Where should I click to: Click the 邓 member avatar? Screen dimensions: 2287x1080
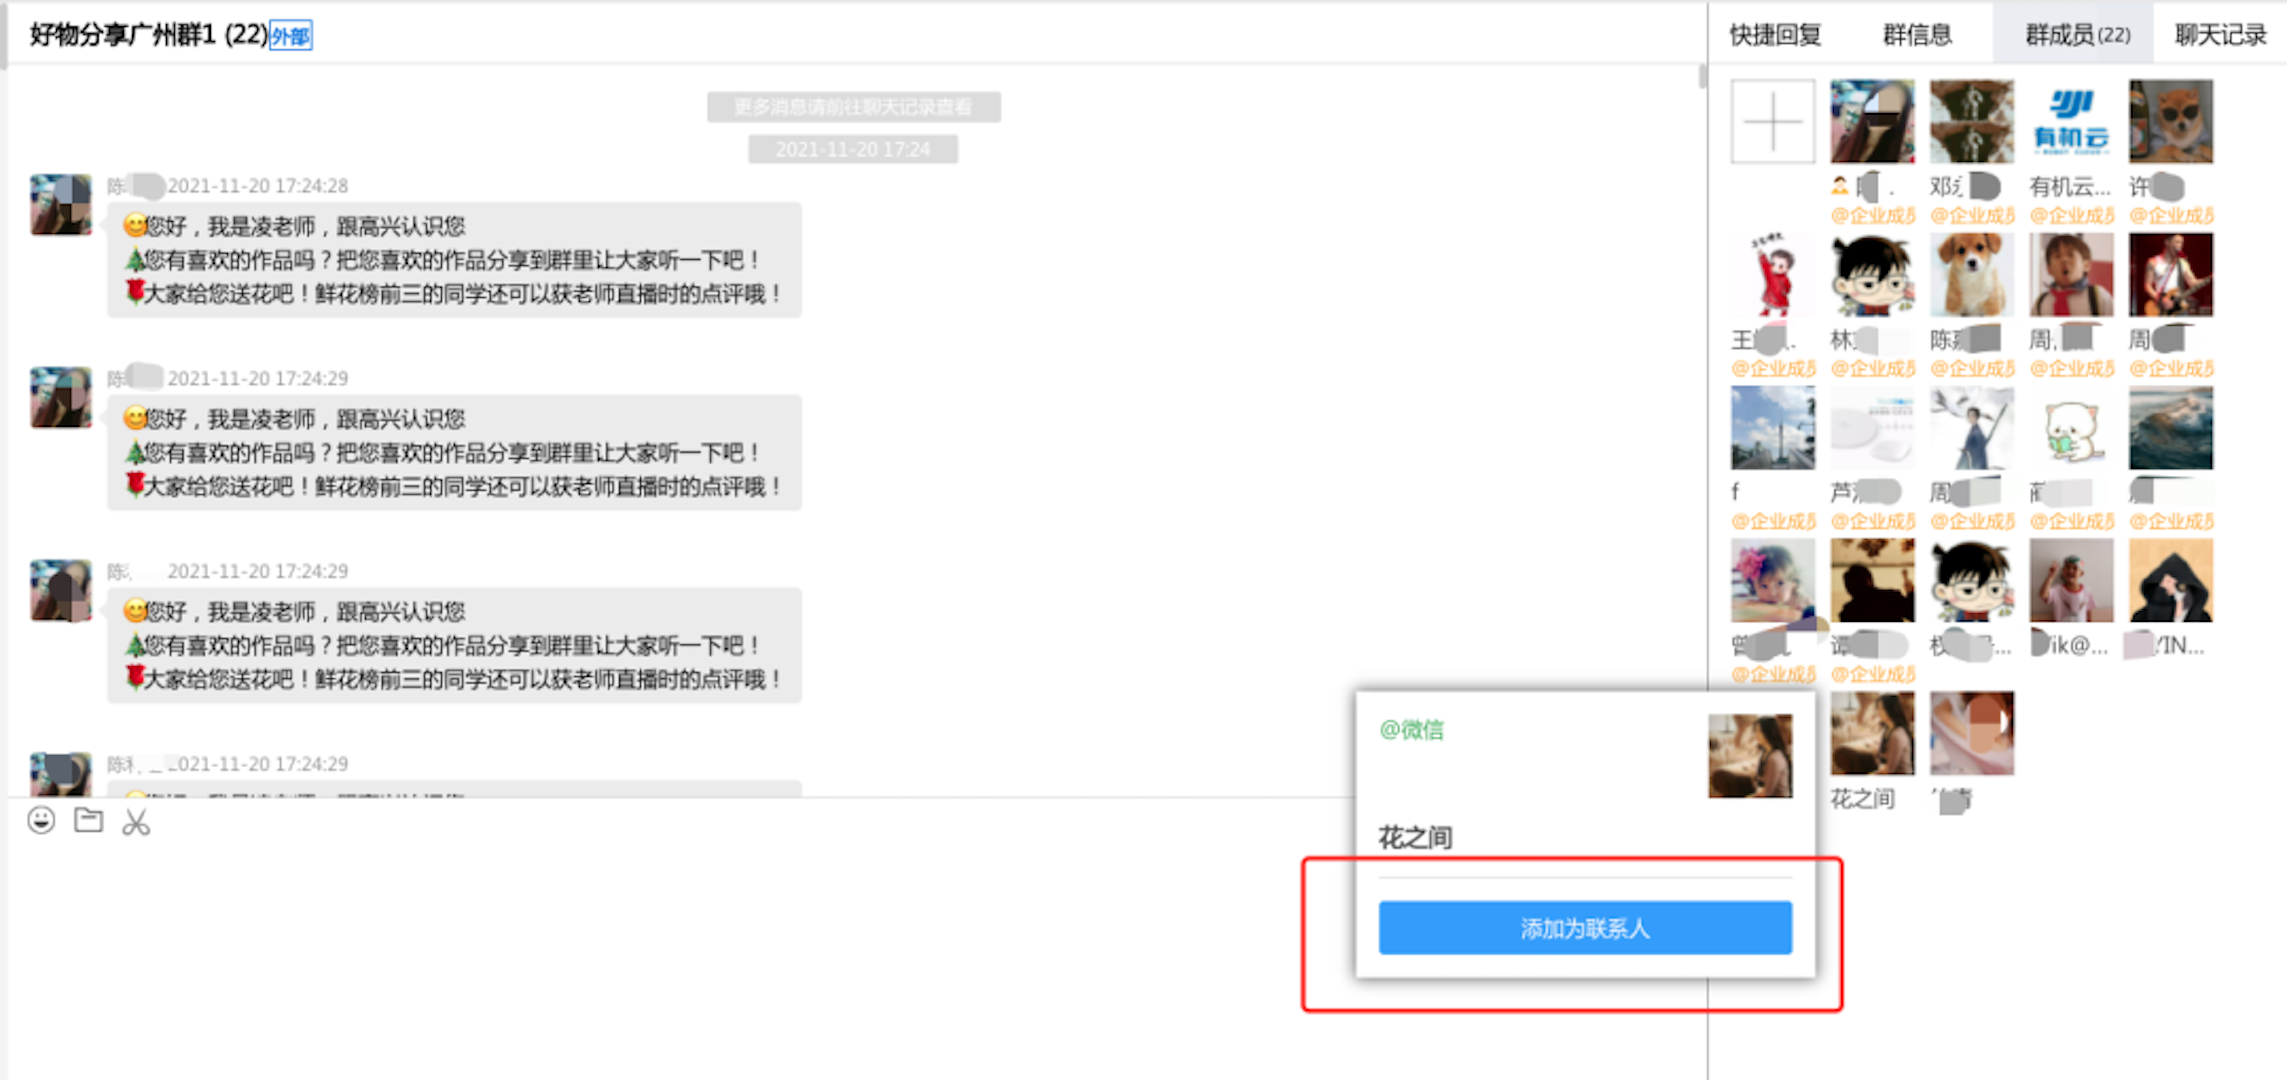[1971, 120]
